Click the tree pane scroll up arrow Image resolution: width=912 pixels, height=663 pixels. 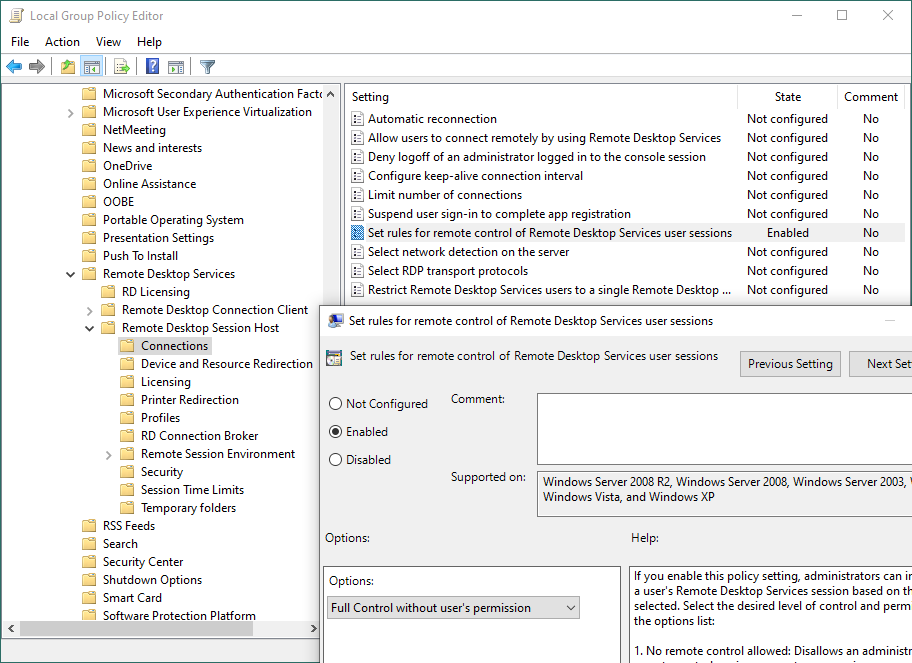pyautogui.click(x=330, y=94)
